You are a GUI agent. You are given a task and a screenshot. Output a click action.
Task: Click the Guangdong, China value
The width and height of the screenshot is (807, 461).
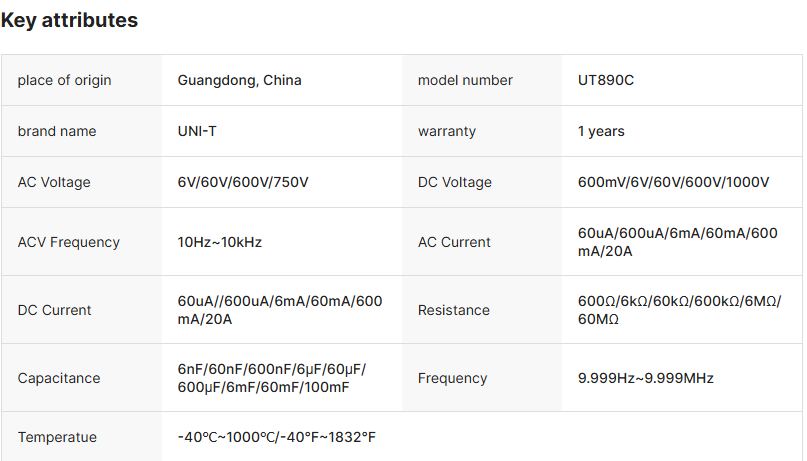point(239,80)
